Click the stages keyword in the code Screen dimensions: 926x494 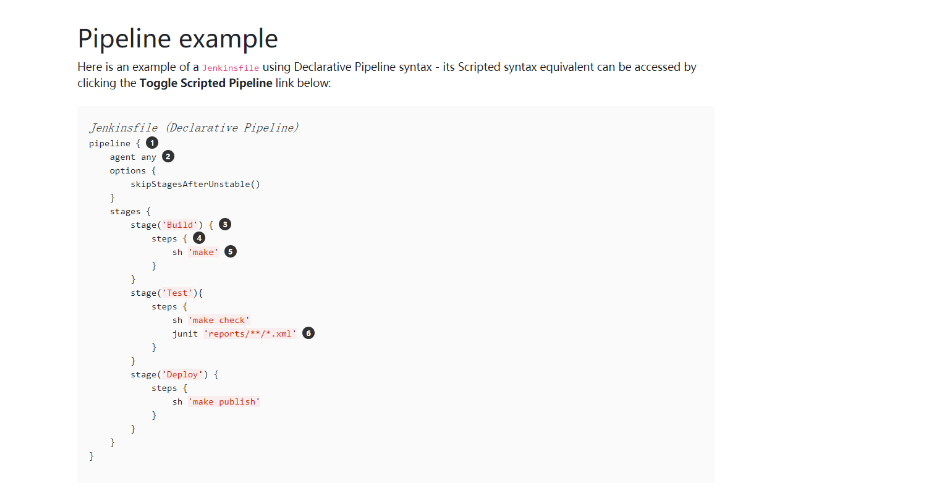tap(125, 211)
